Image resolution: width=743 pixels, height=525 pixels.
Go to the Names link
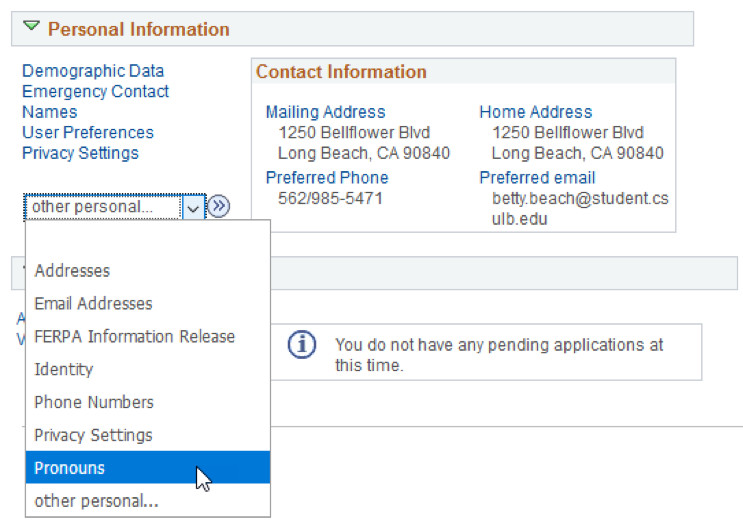pos(49,112)
